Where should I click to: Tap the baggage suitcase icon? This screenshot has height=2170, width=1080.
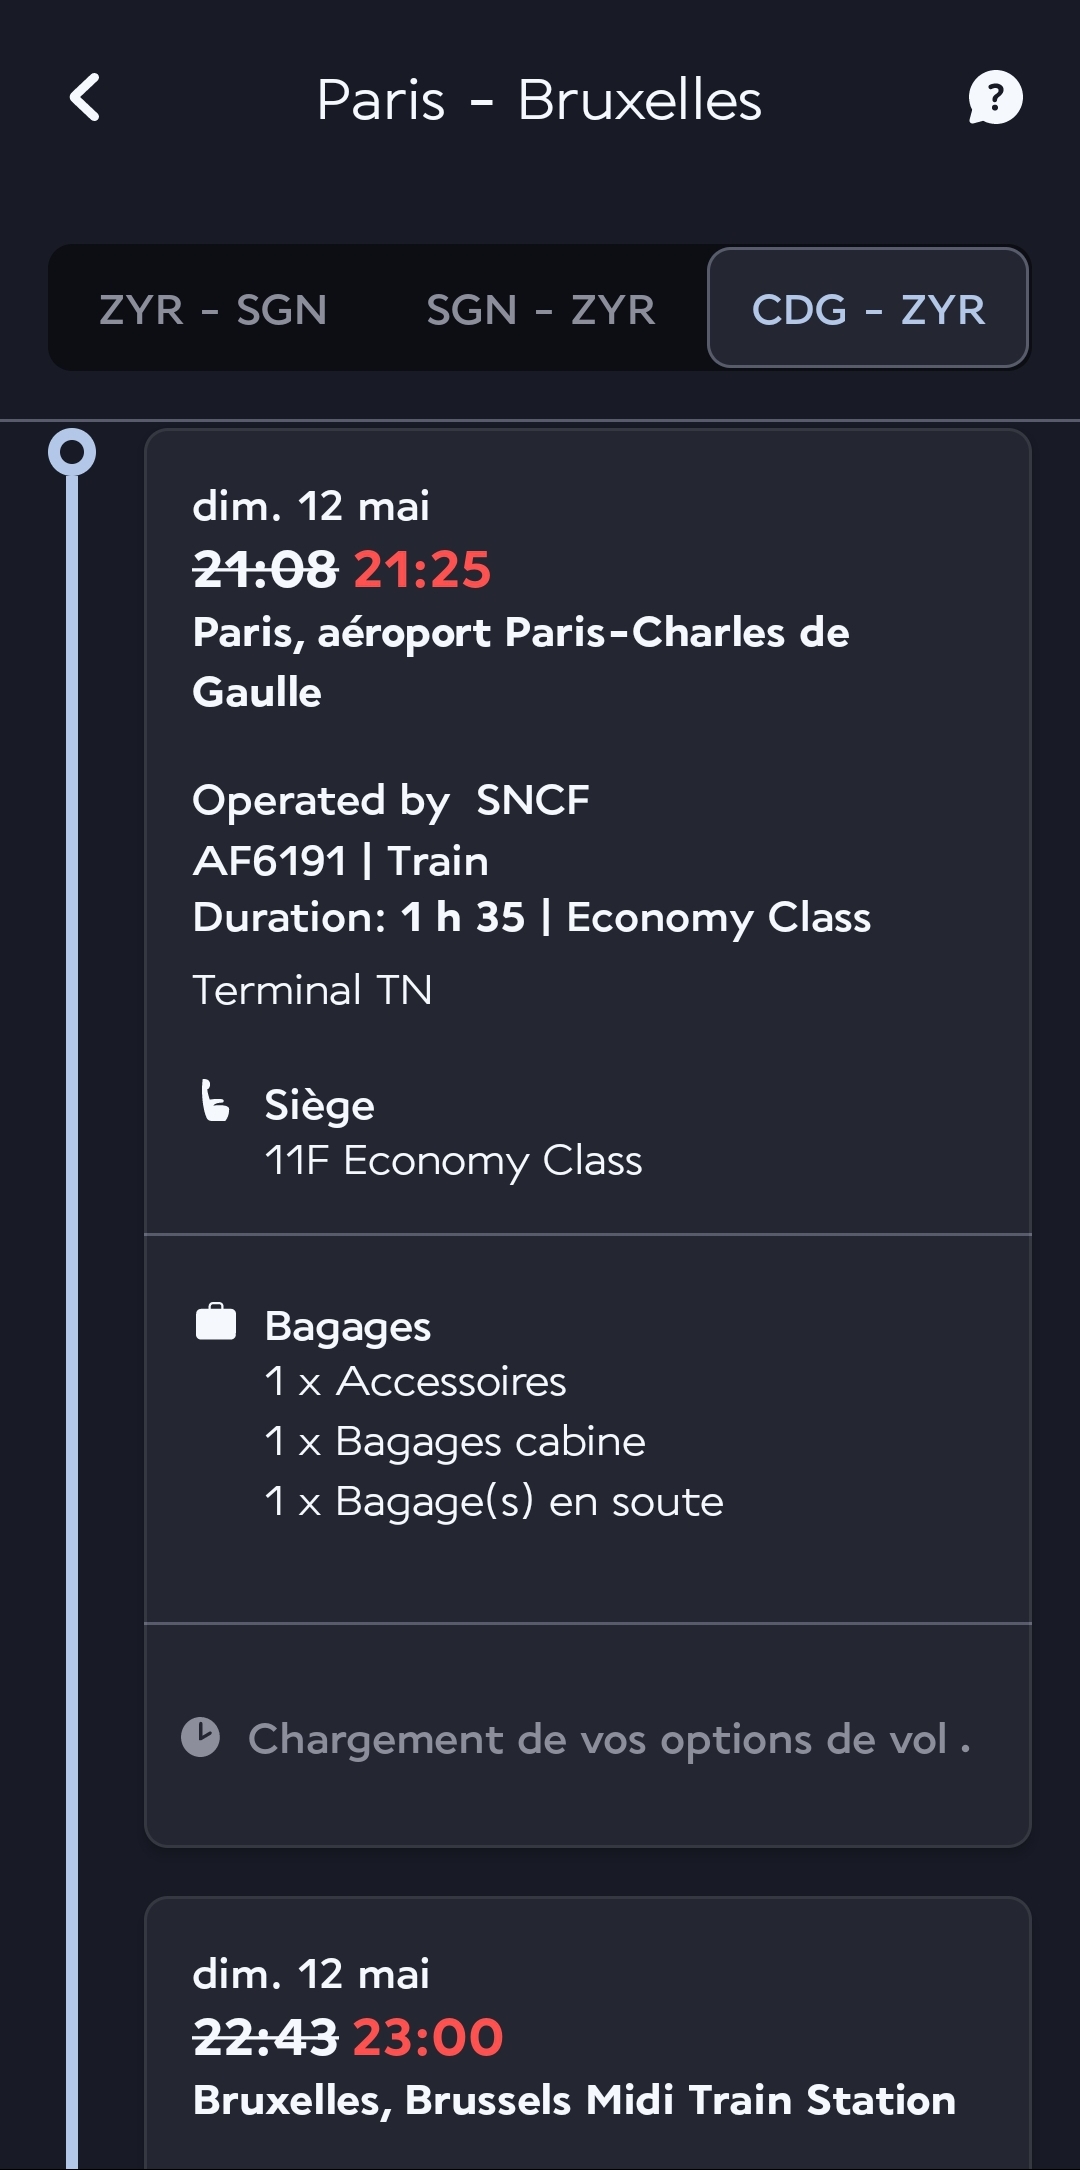point(215,1322)
